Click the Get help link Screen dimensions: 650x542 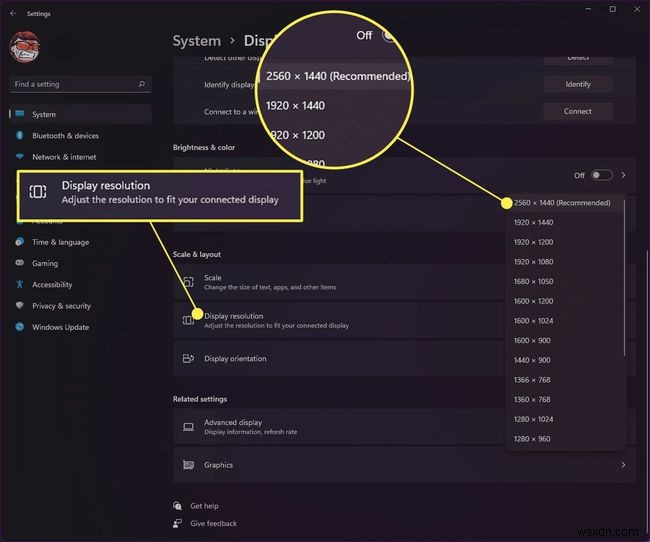[x=204, y=506]
